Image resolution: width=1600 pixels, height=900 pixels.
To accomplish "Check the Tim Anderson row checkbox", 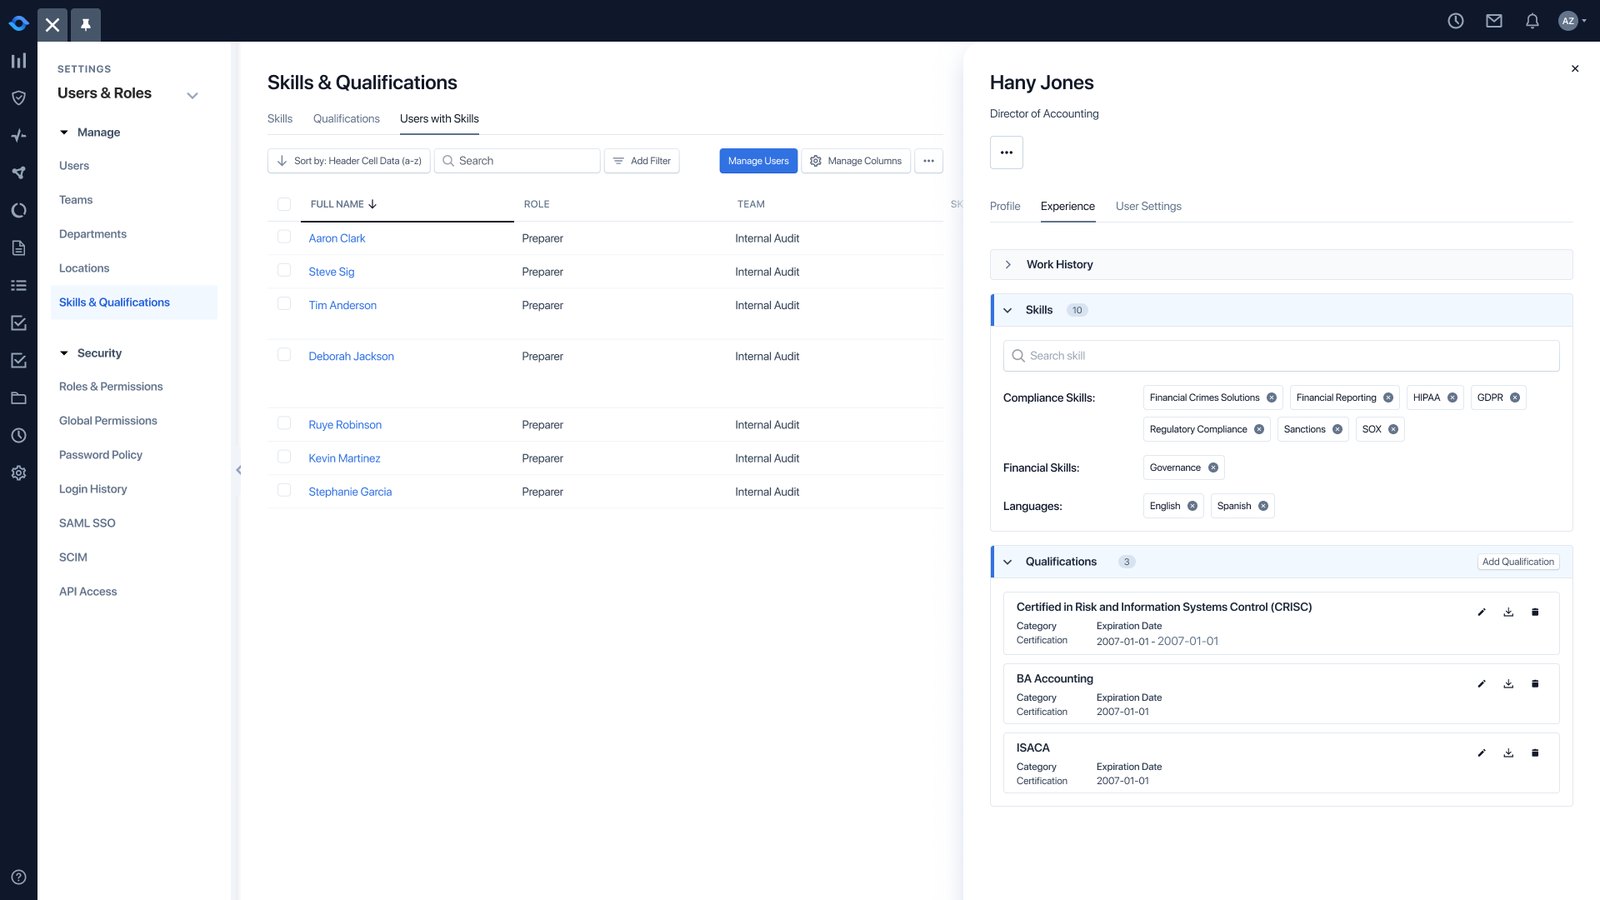I will click(x=284, y=303).
